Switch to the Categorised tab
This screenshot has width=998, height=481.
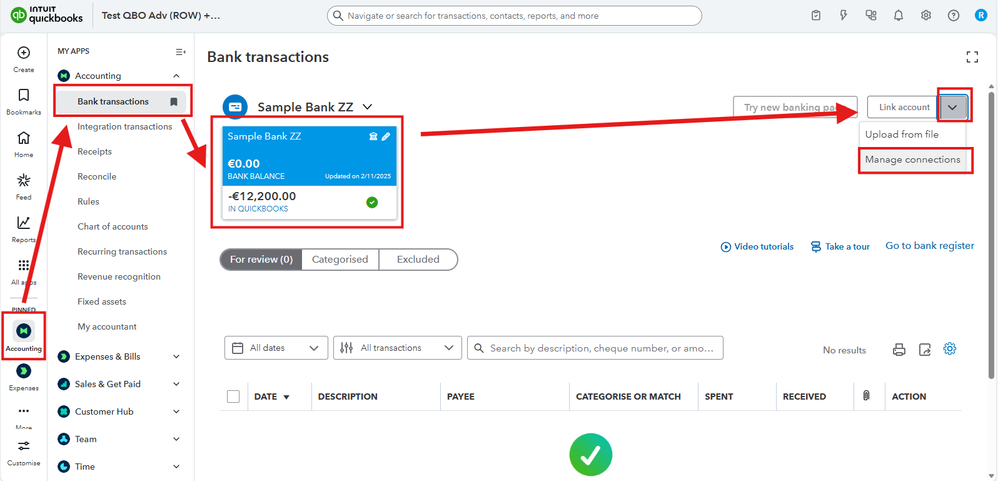coord(340,260)
